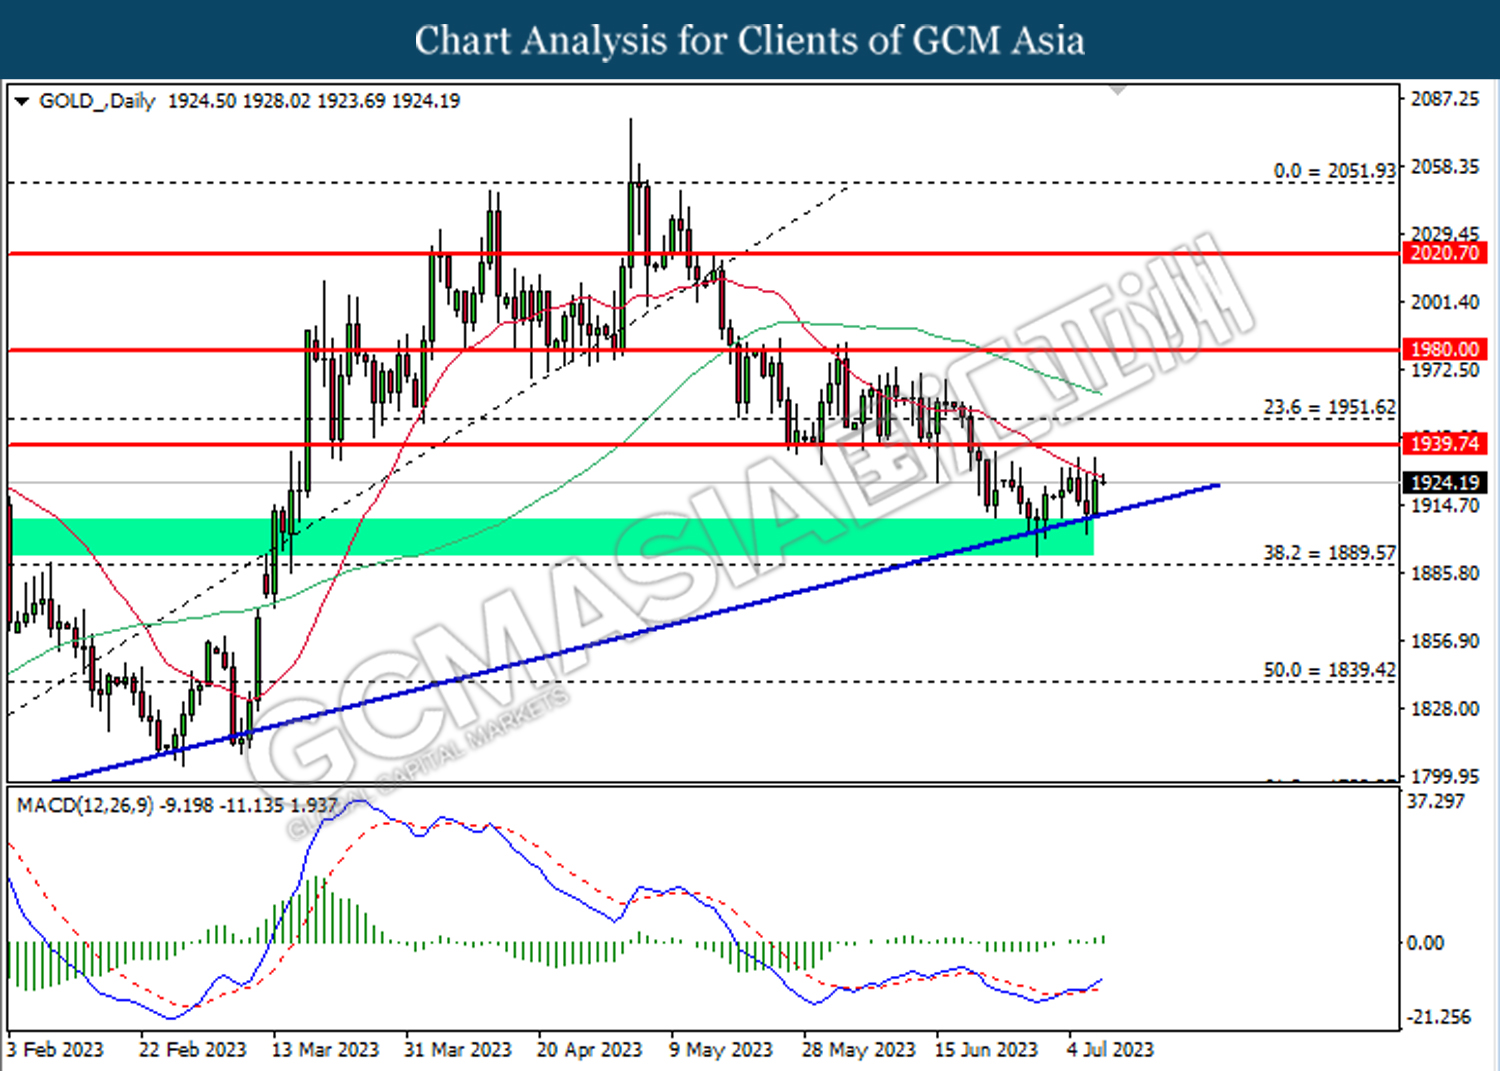Screen dimensions: 1500x1071
Task: Click the Chart Analysis for Clients header title
Action: (x=750, y=41)
